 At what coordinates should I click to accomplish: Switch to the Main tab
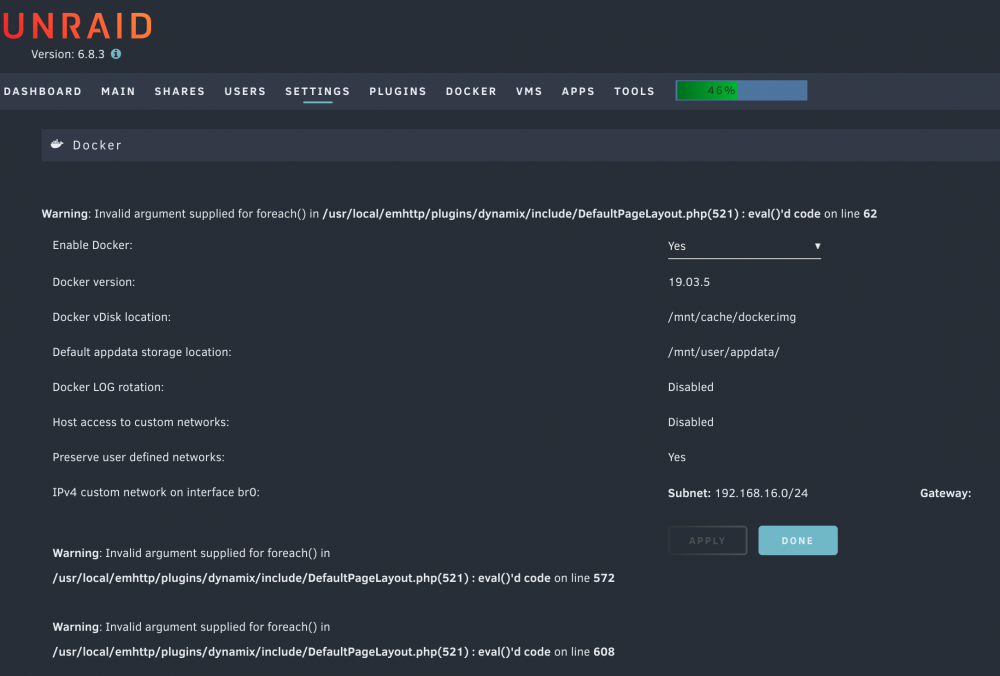tap(118, 91)
